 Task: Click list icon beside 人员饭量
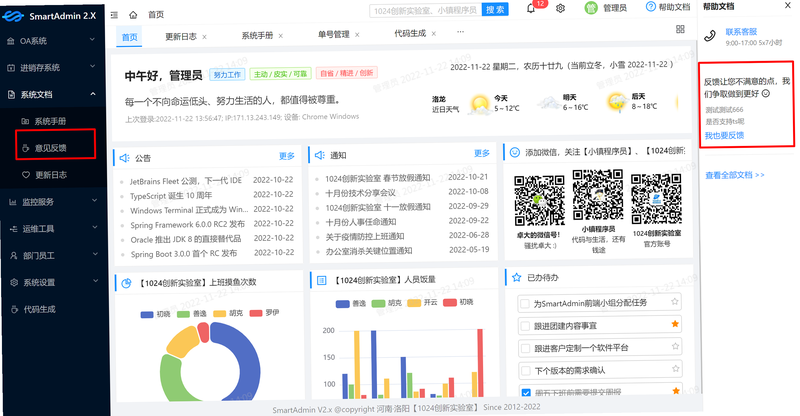[x=321, y=280]
